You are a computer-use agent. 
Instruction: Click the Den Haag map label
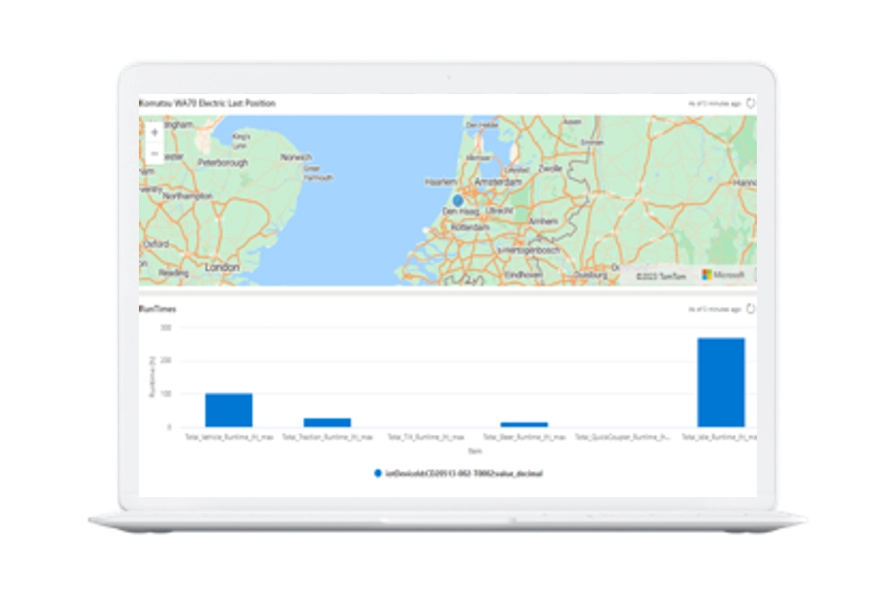461,211
